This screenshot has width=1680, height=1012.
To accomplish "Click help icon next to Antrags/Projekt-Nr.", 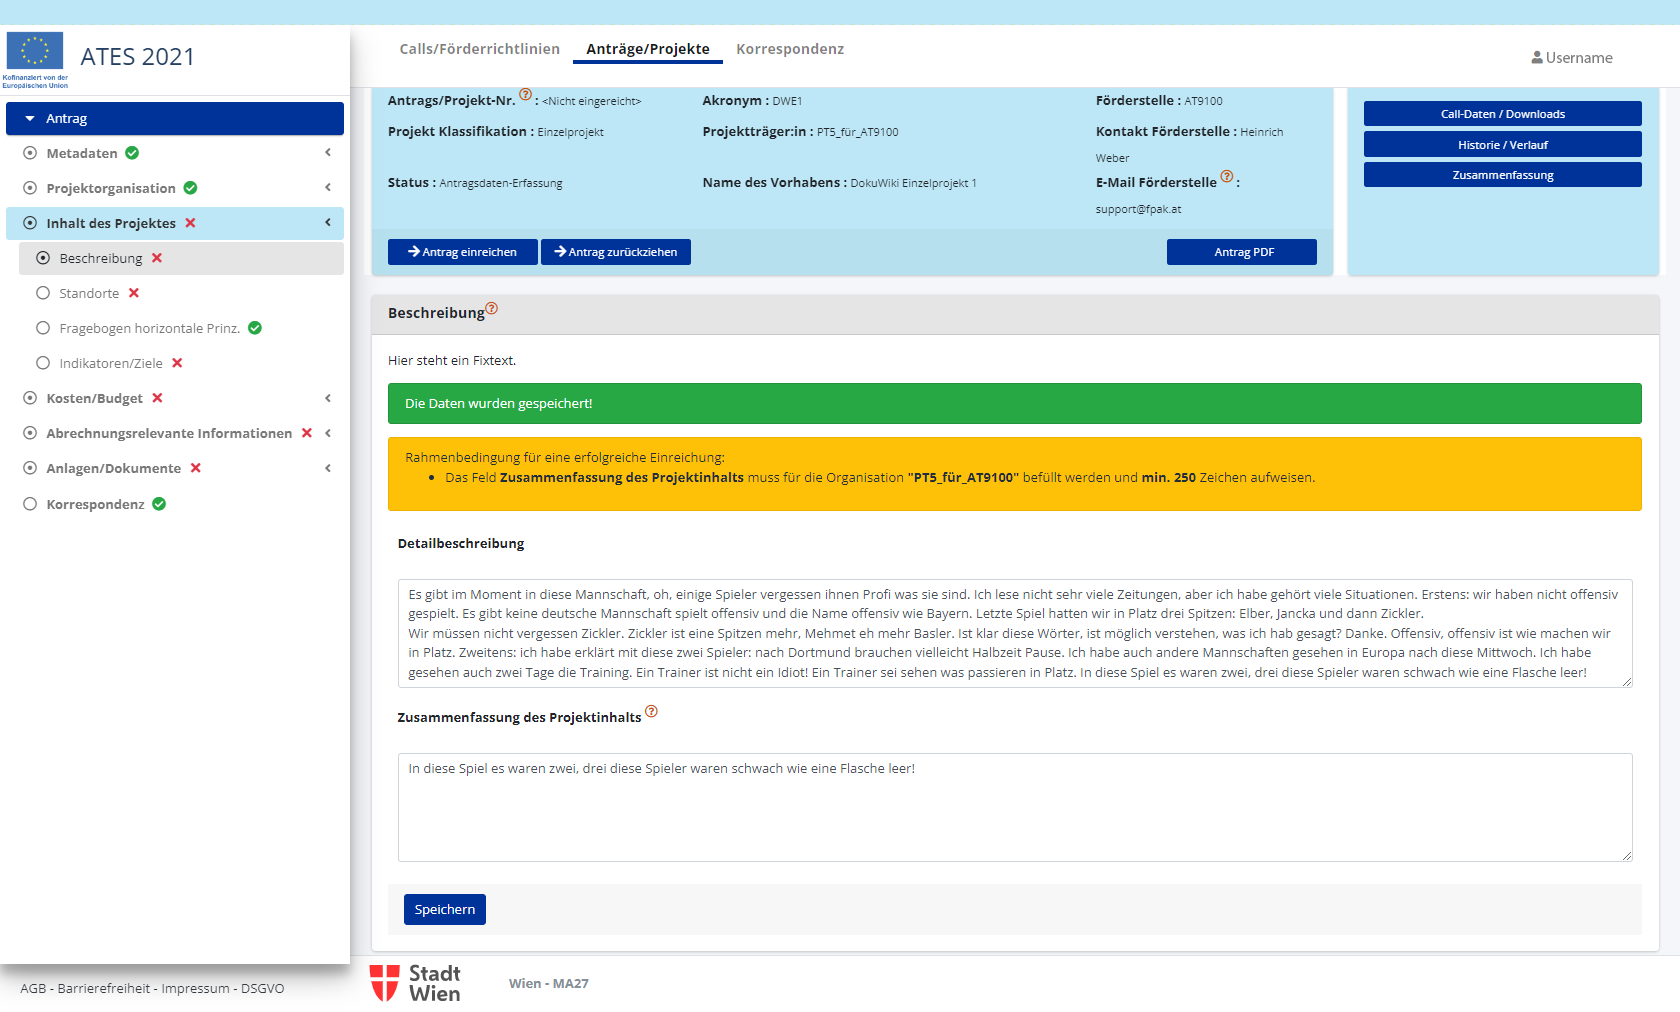I will tap(525, 95).
